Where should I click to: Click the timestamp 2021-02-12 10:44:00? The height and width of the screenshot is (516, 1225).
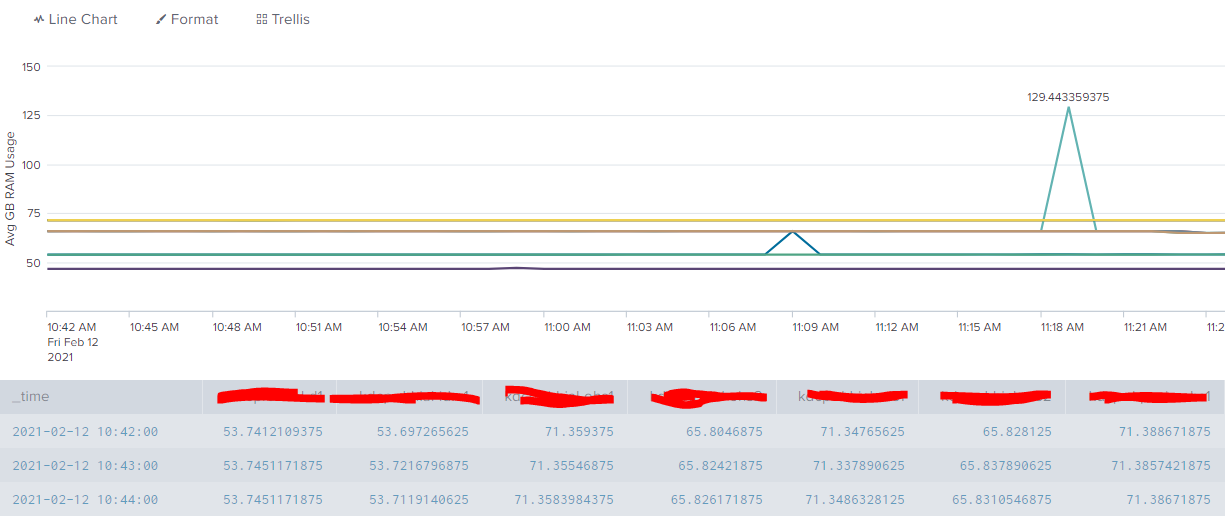(x=85, y=500)
